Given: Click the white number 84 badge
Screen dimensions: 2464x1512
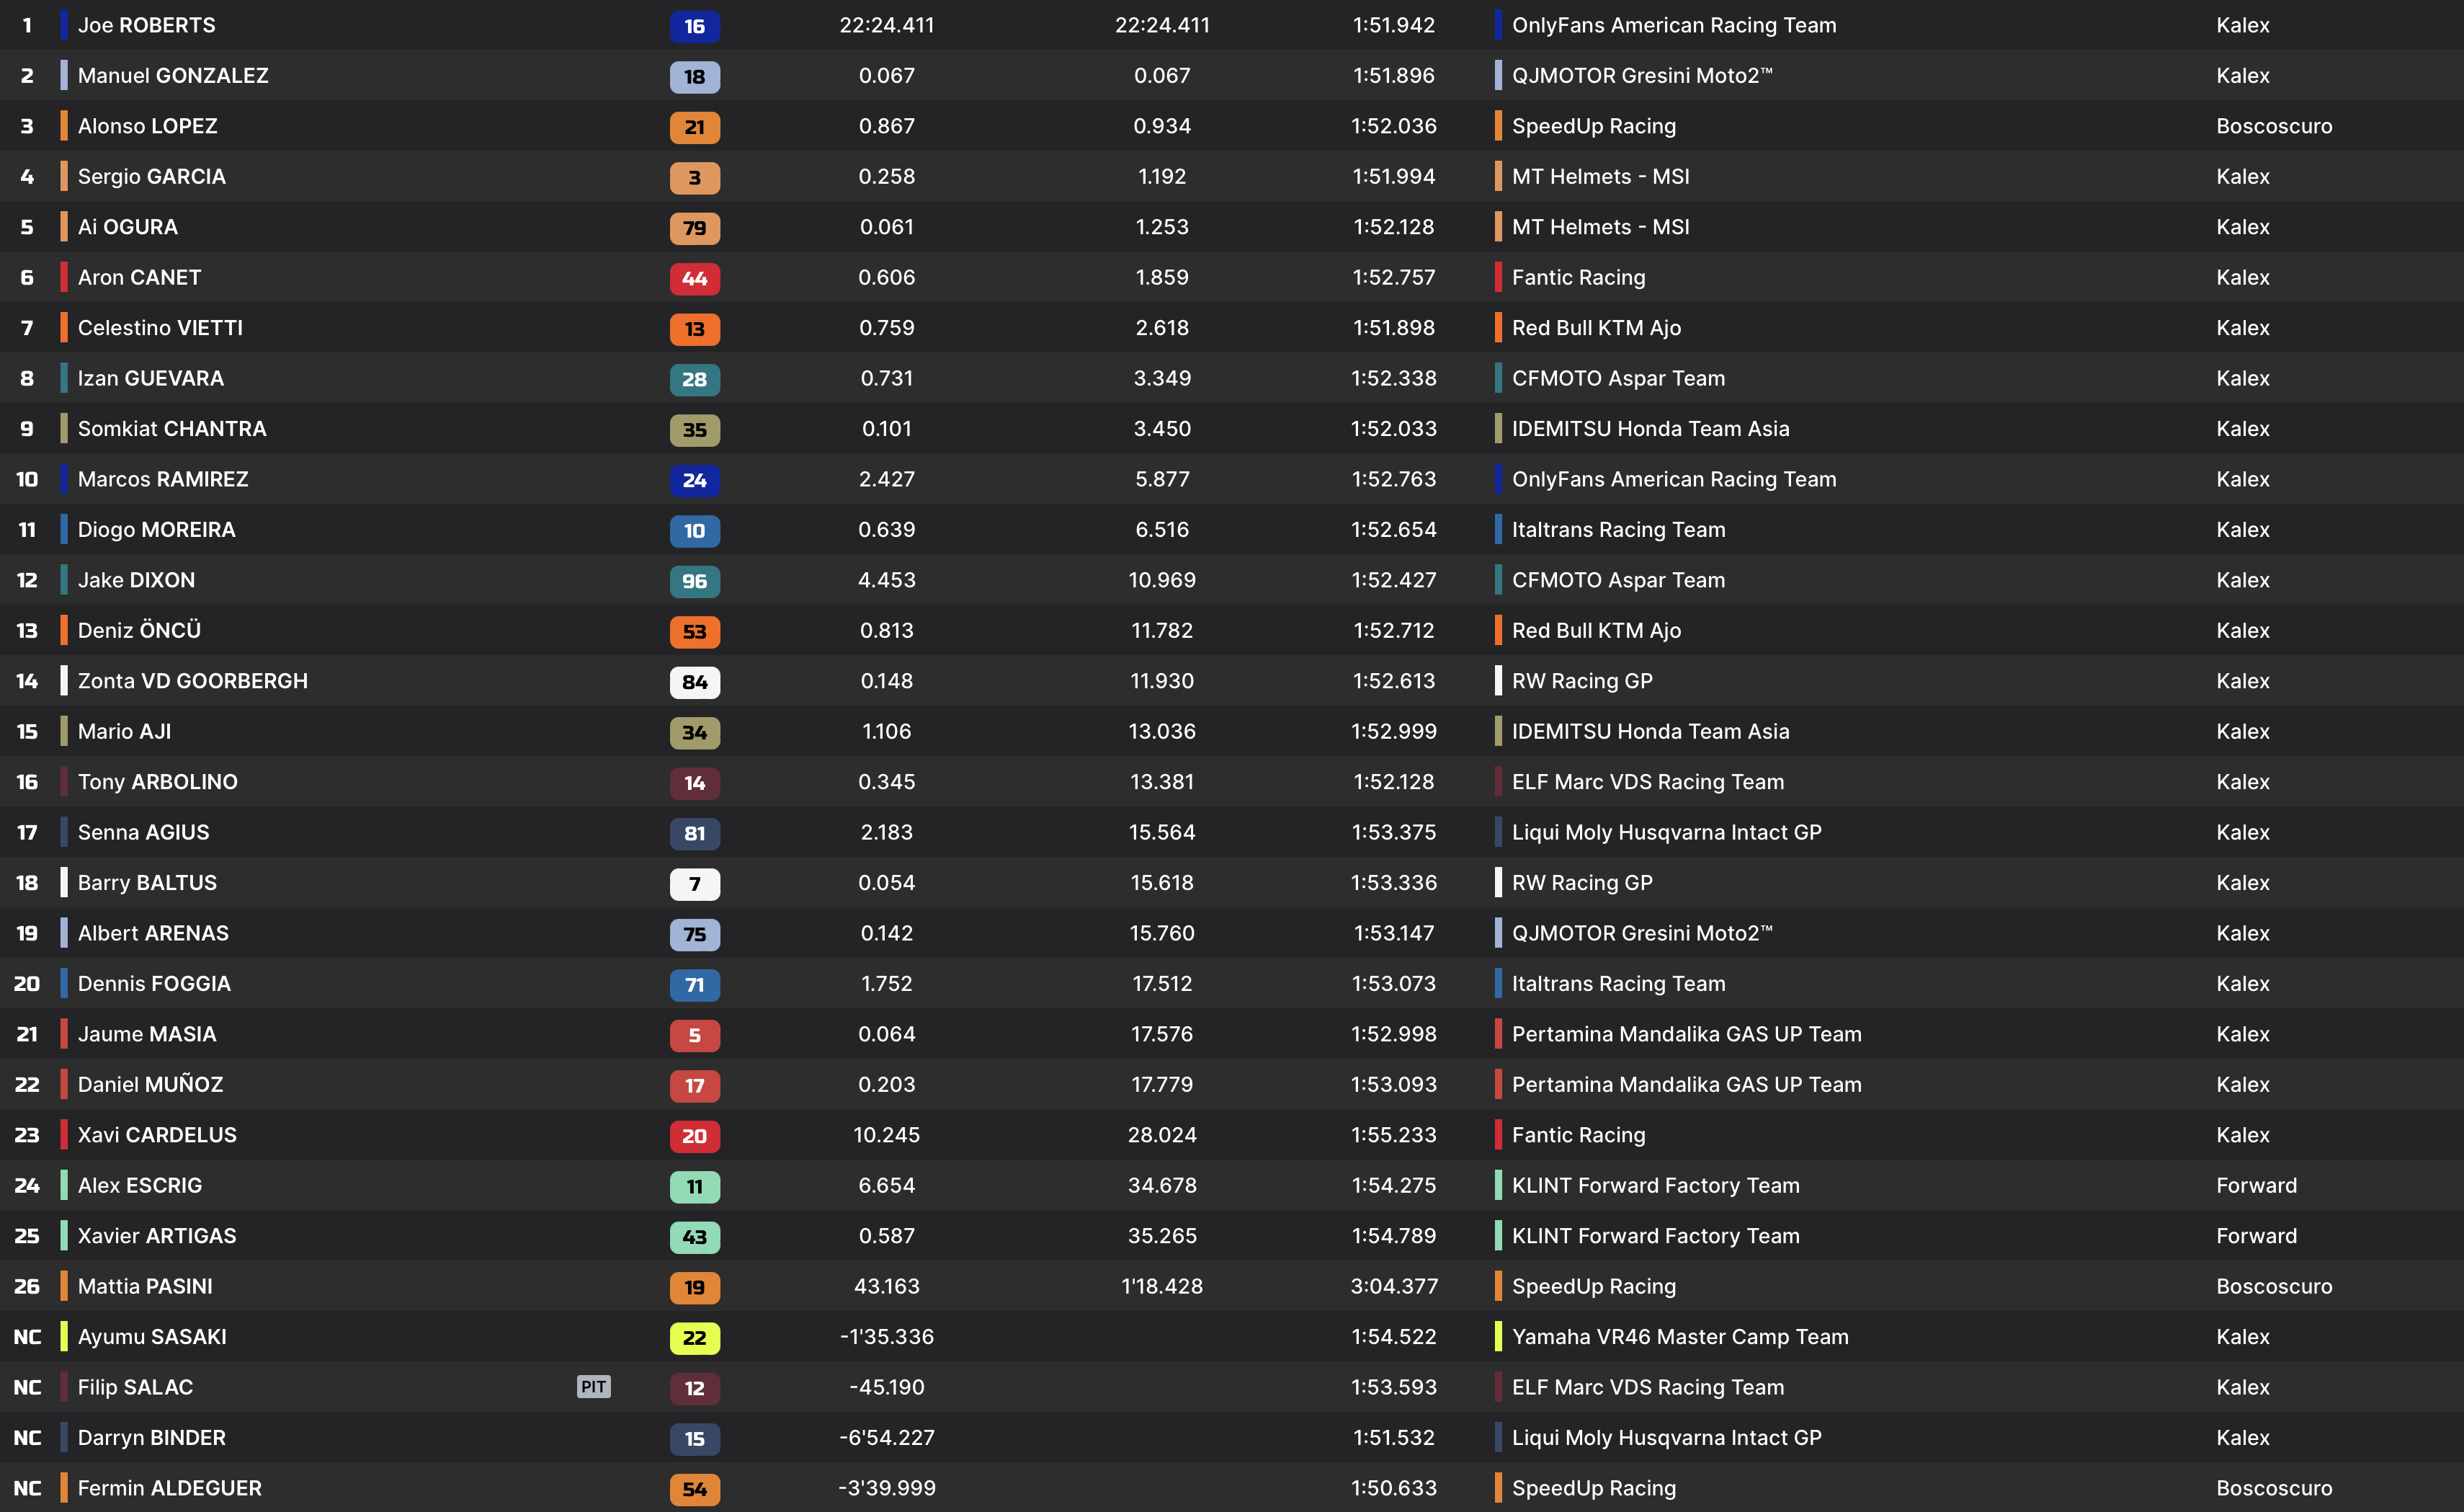Looking at the screenshot, I should (694, 682).
